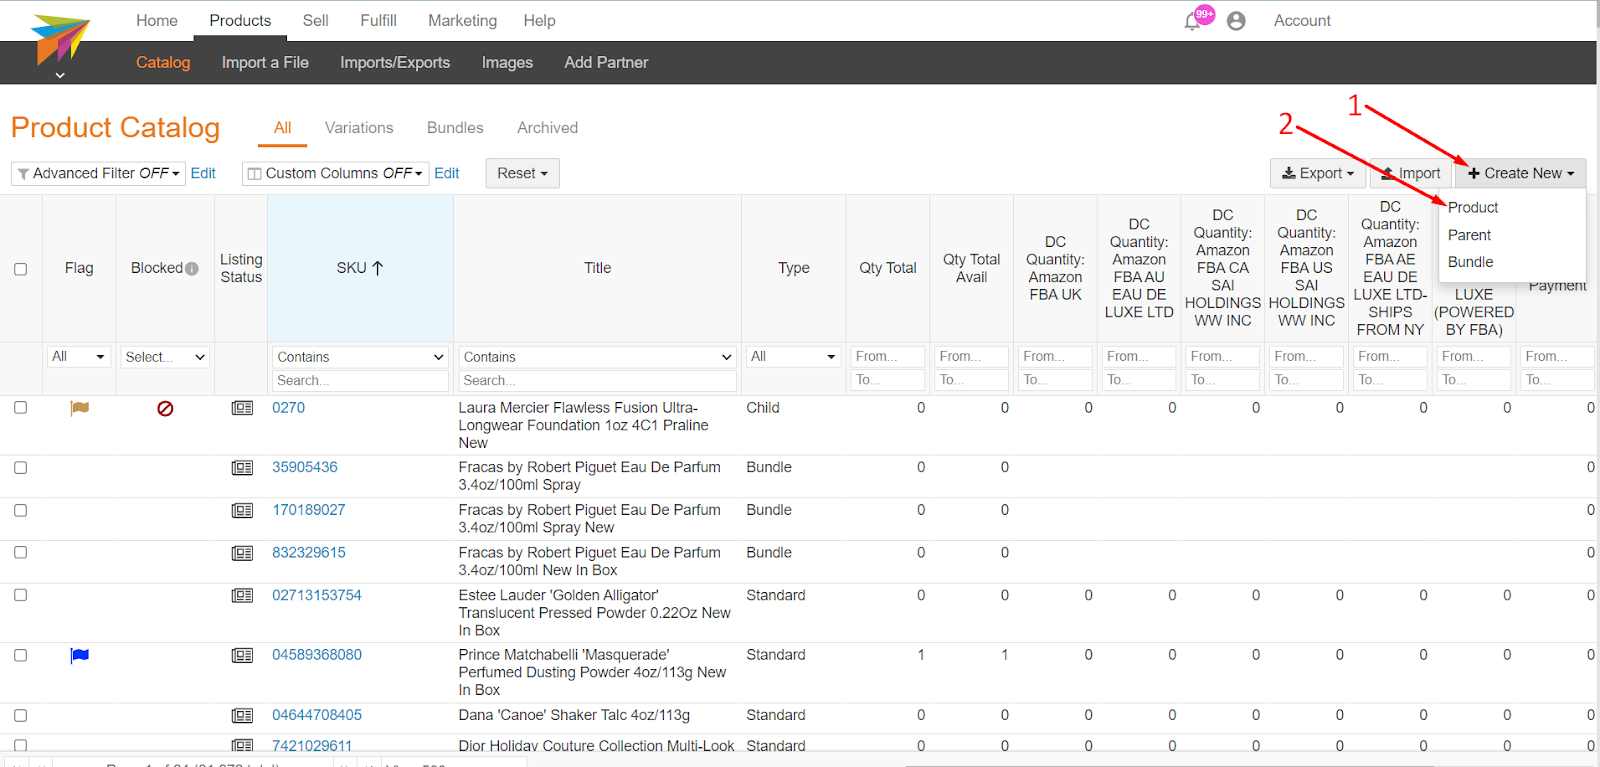This screenshot has height=767, width=1600.
Task: Click the tan flag on SKU 0270 row
Action: coord(80,408)
